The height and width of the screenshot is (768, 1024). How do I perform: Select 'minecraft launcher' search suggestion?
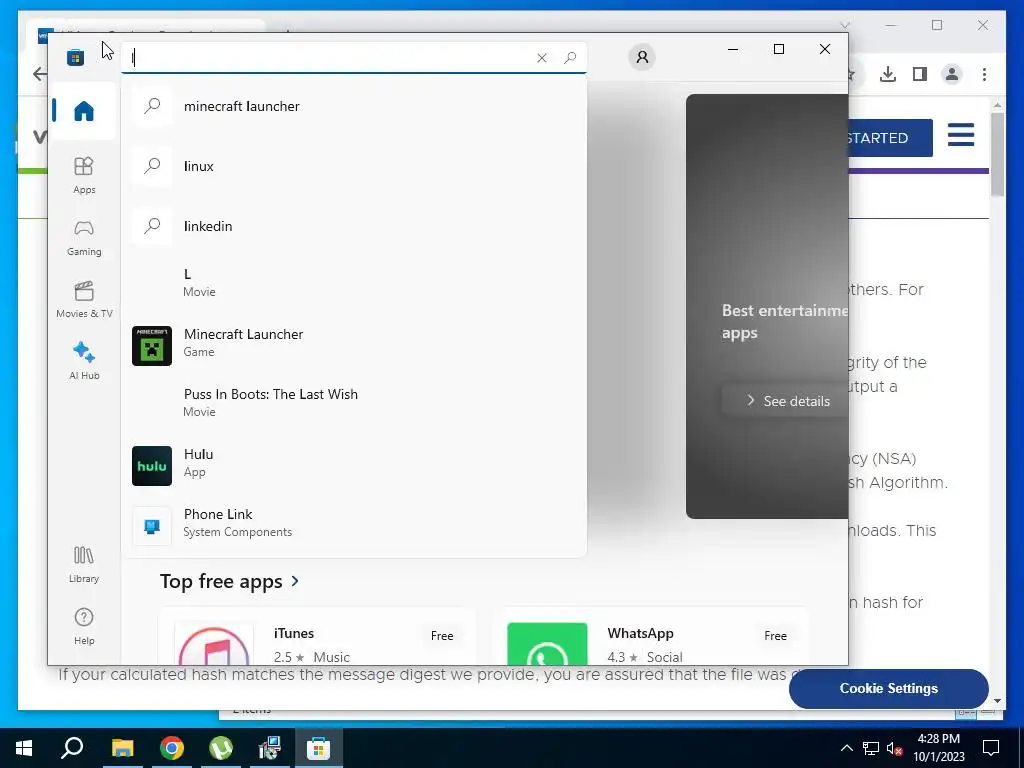click(x=353, y=106)
